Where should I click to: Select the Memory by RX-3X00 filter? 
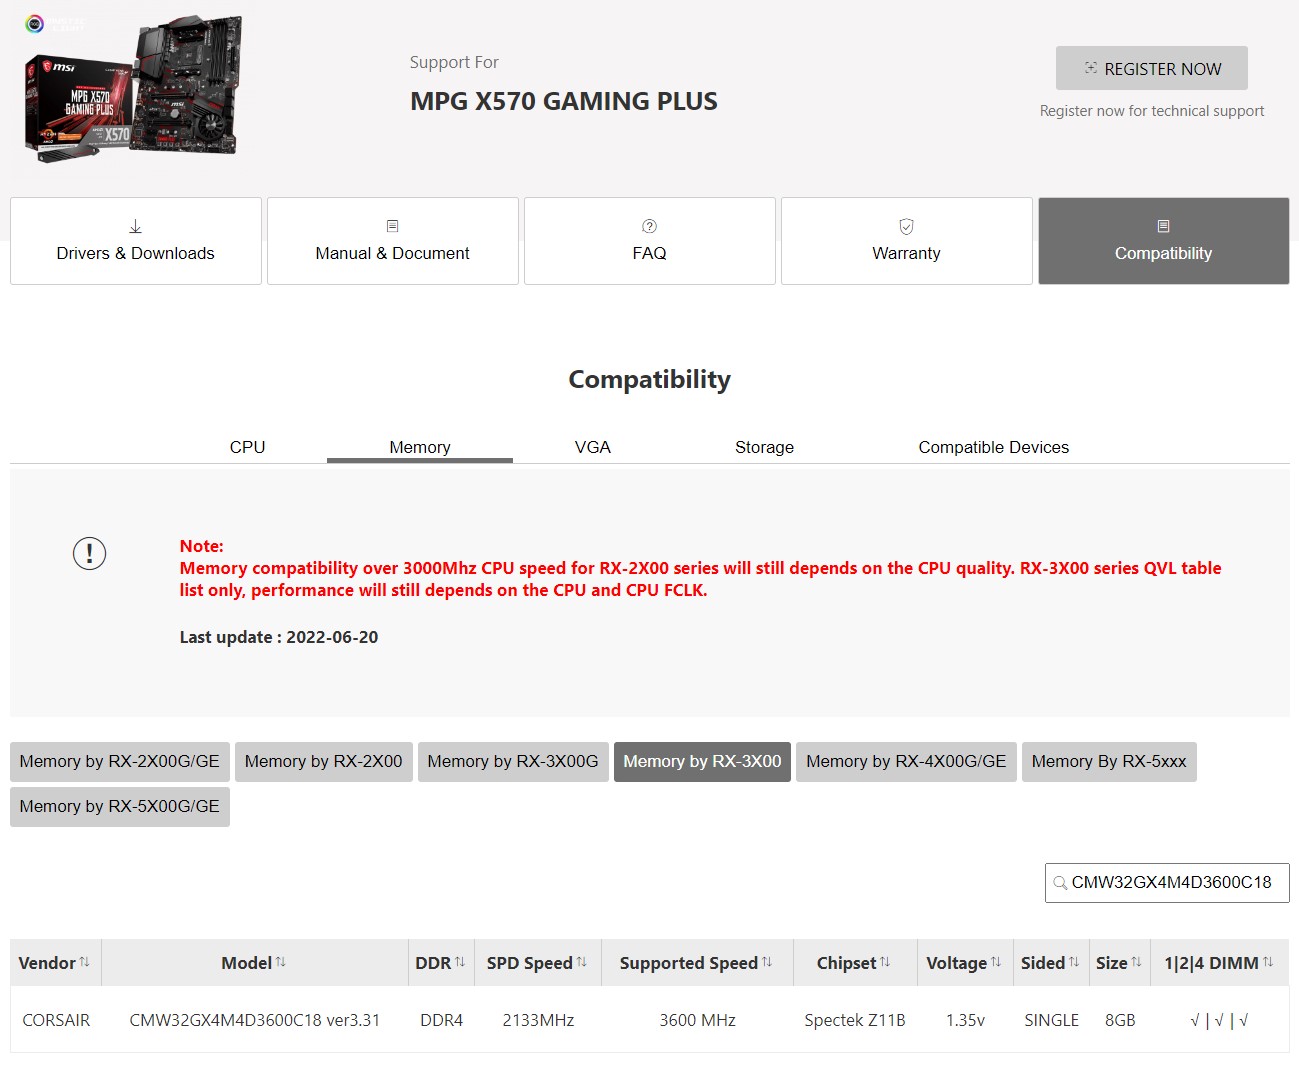(703, 762)
